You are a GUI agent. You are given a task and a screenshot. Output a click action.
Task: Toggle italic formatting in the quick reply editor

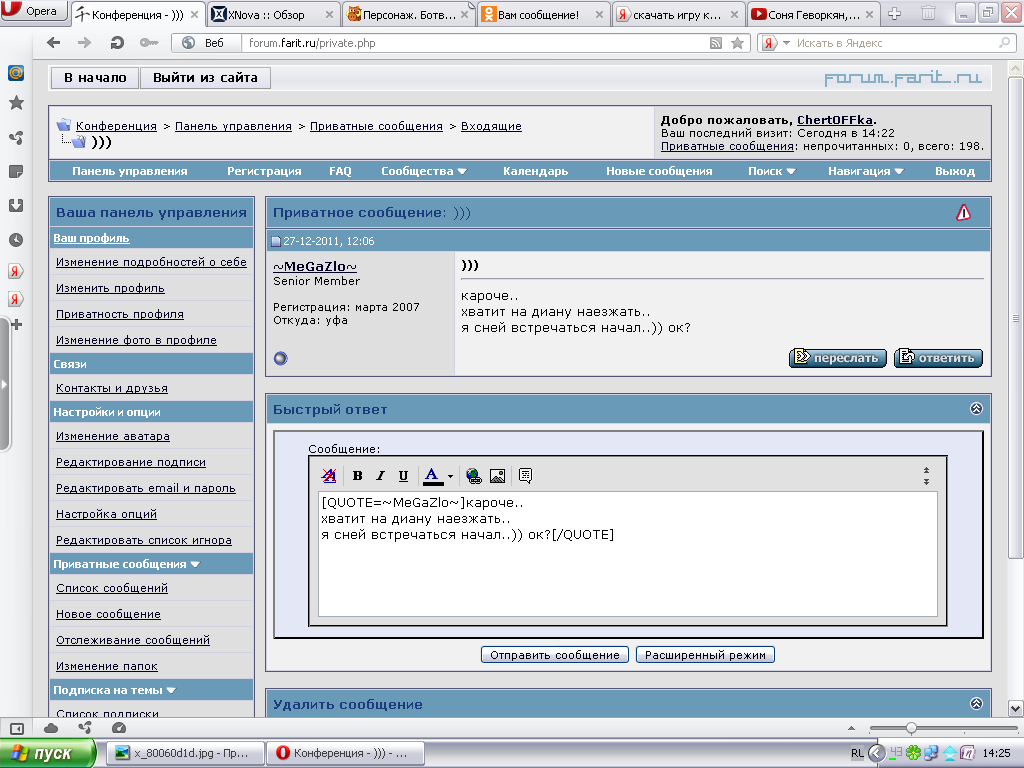(x=380, y=475)
